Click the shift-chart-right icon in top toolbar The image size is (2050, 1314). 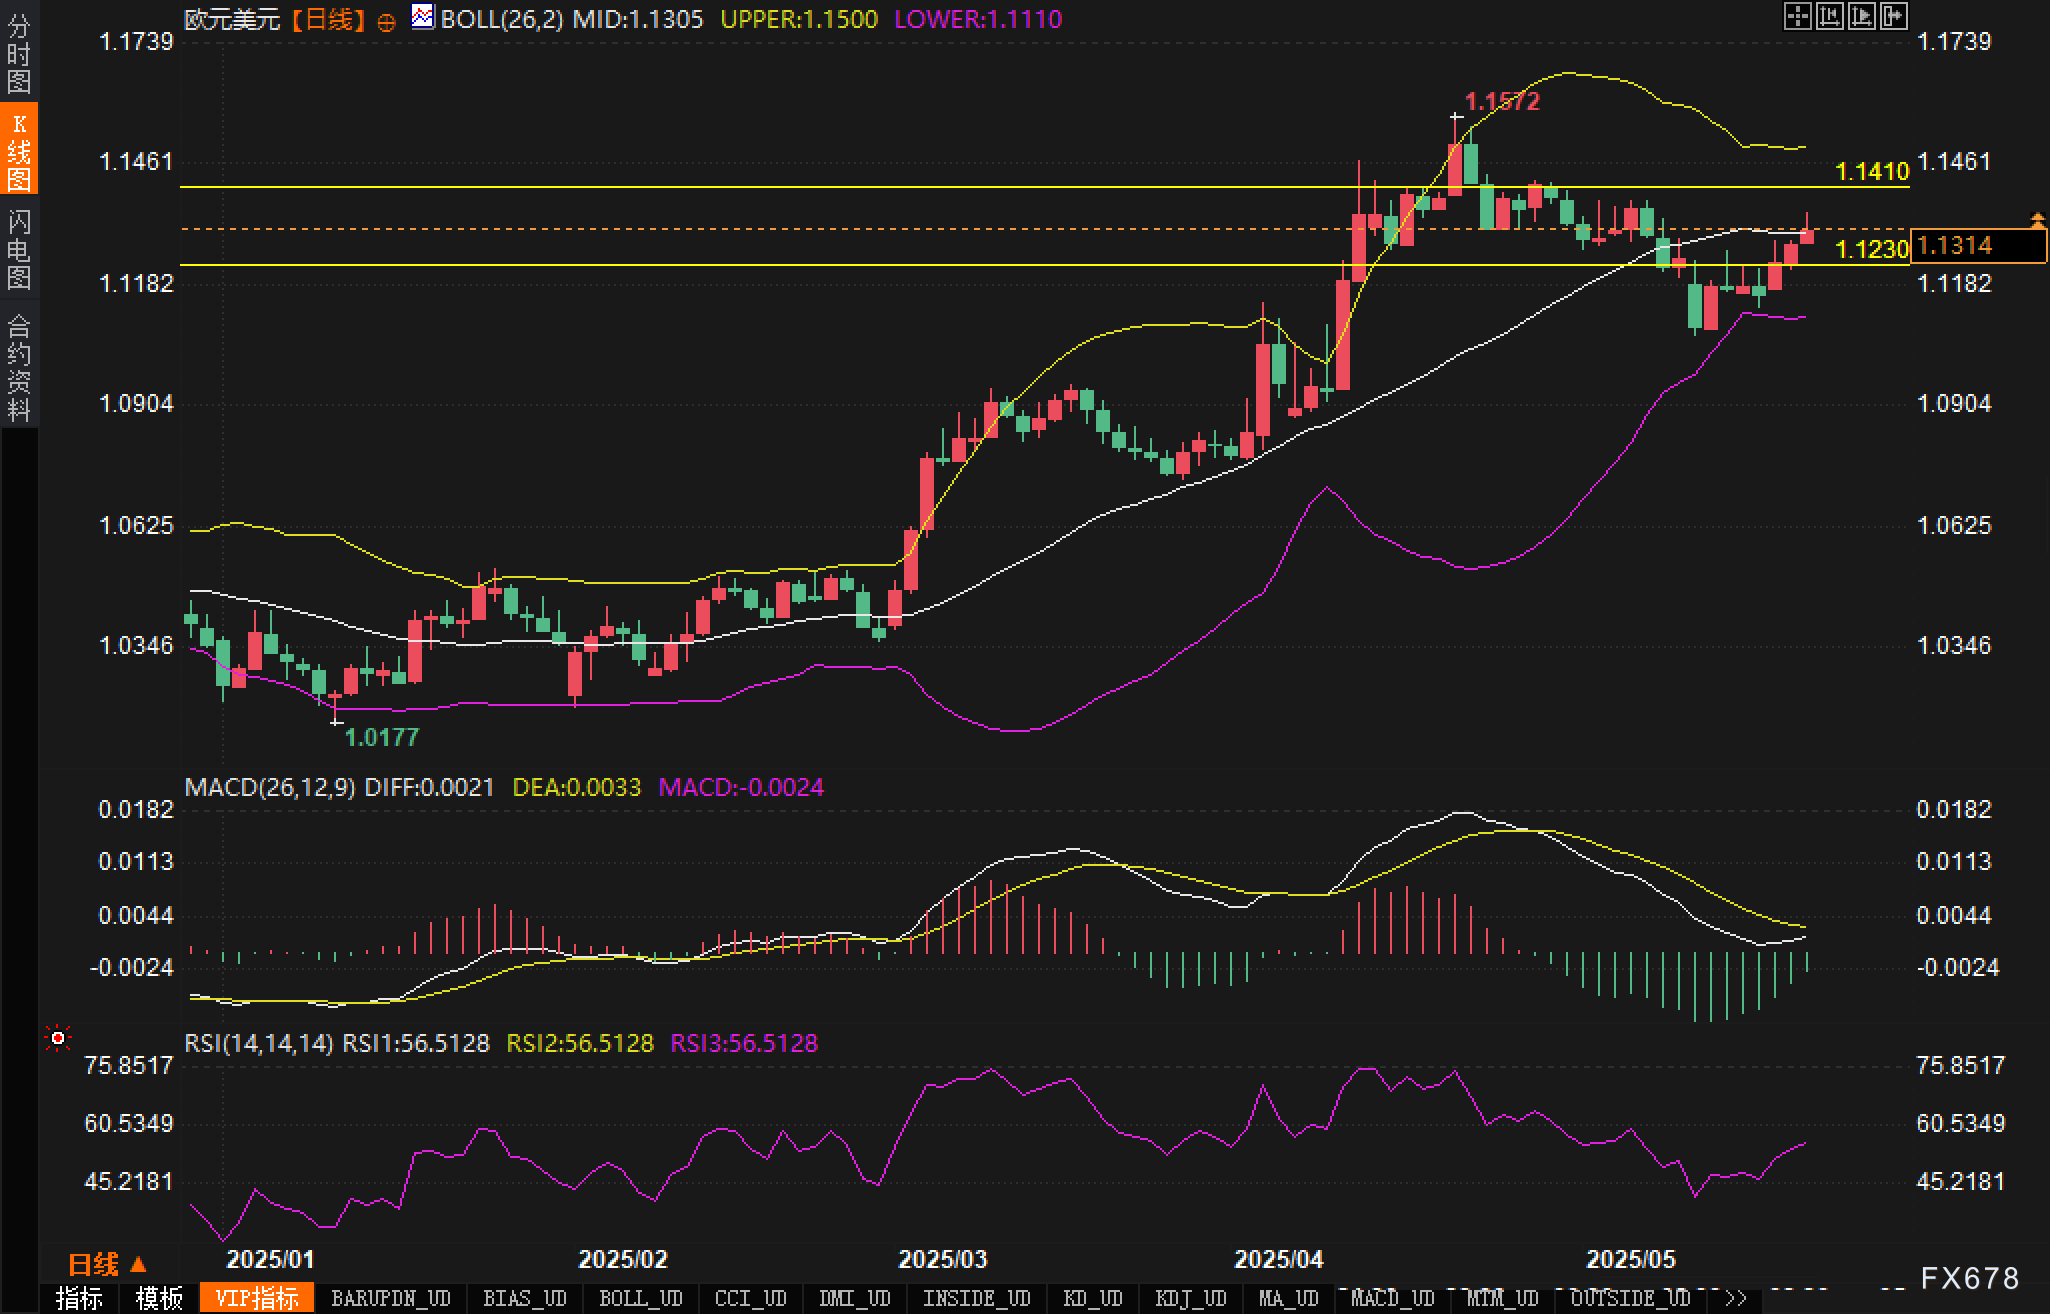point(1862,16)
